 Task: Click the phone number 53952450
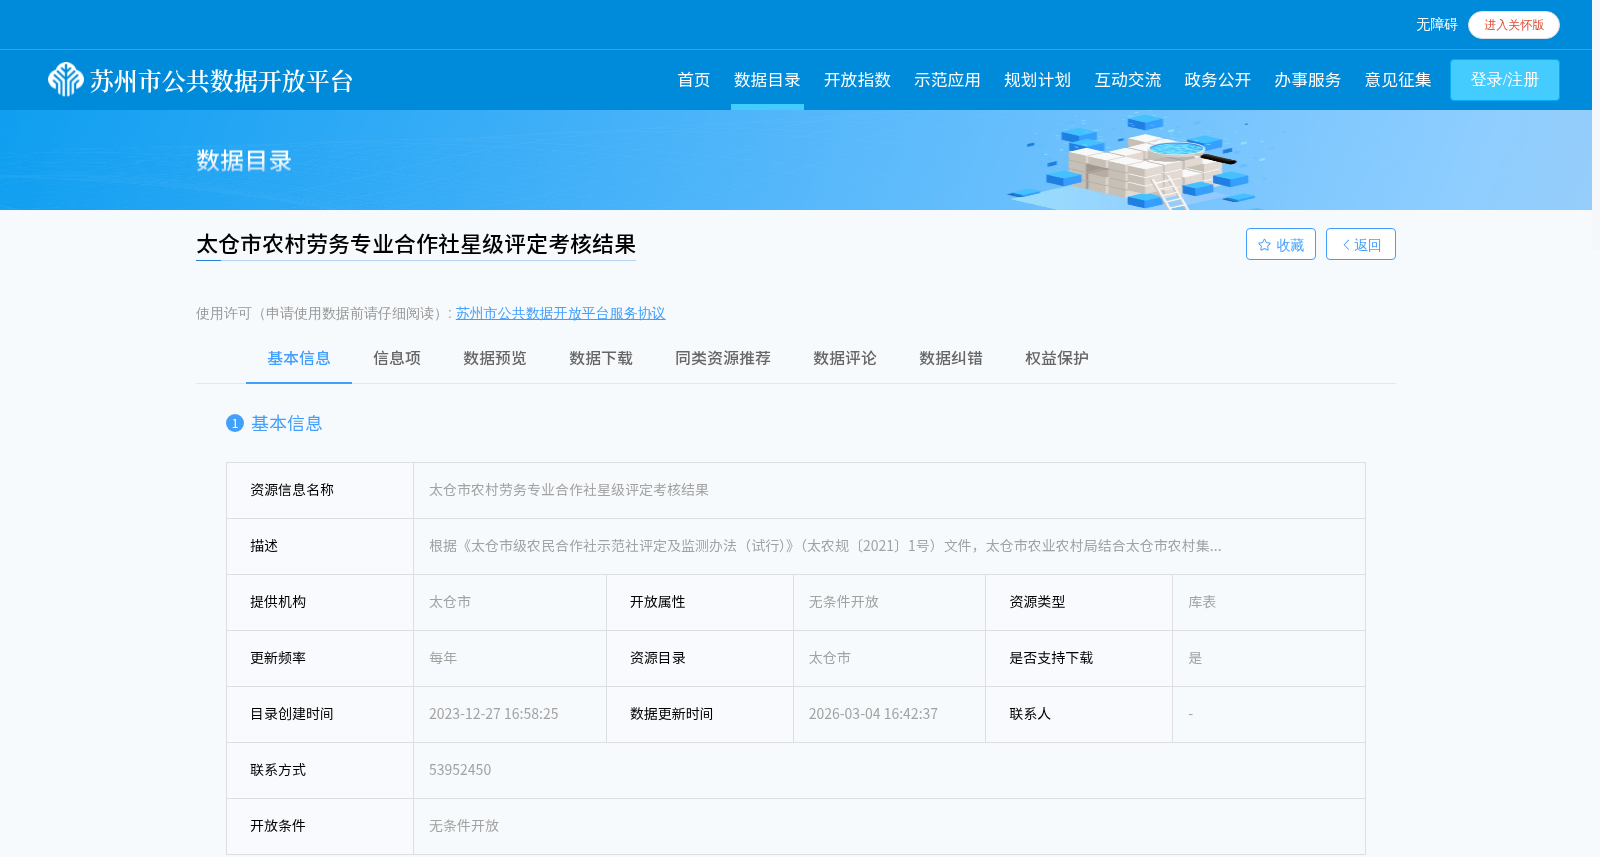(460, 770)
